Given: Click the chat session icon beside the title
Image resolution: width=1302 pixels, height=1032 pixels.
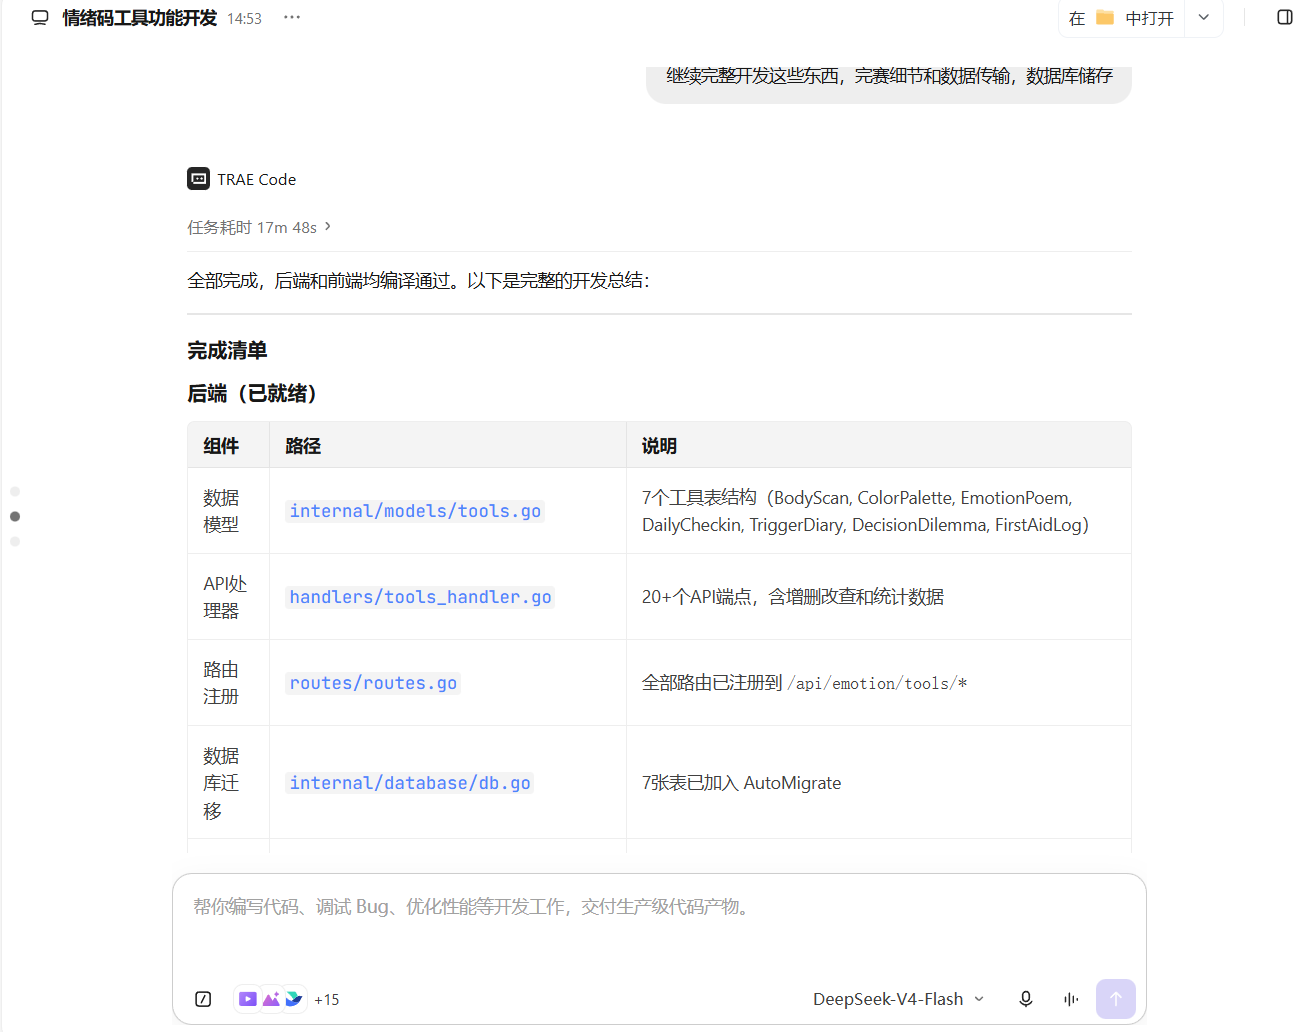Looking at the screenshot, I should pyautogui.click(x=40, y=18).
